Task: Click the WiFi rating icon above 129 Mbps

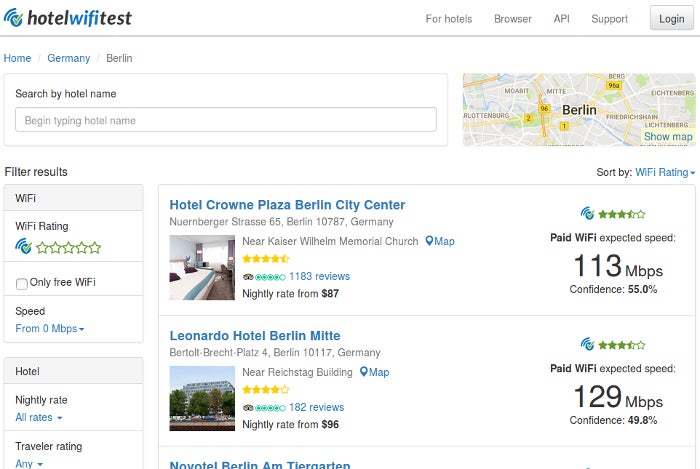Action: 588,344
